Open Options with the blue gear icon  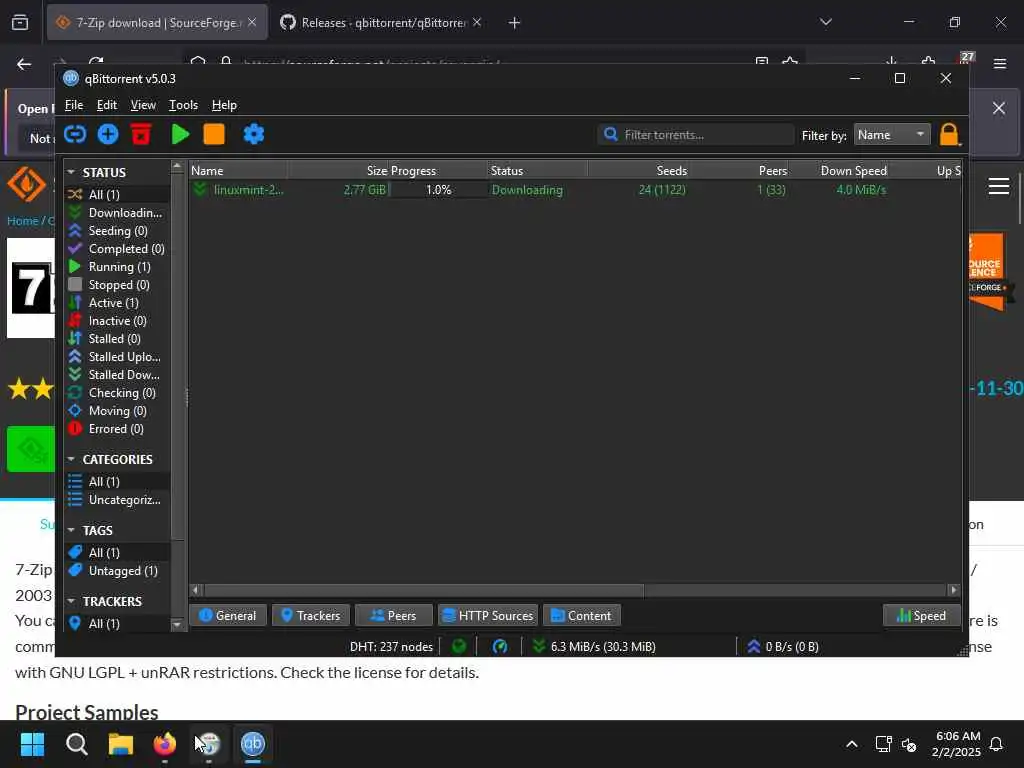tap(253, 135)
